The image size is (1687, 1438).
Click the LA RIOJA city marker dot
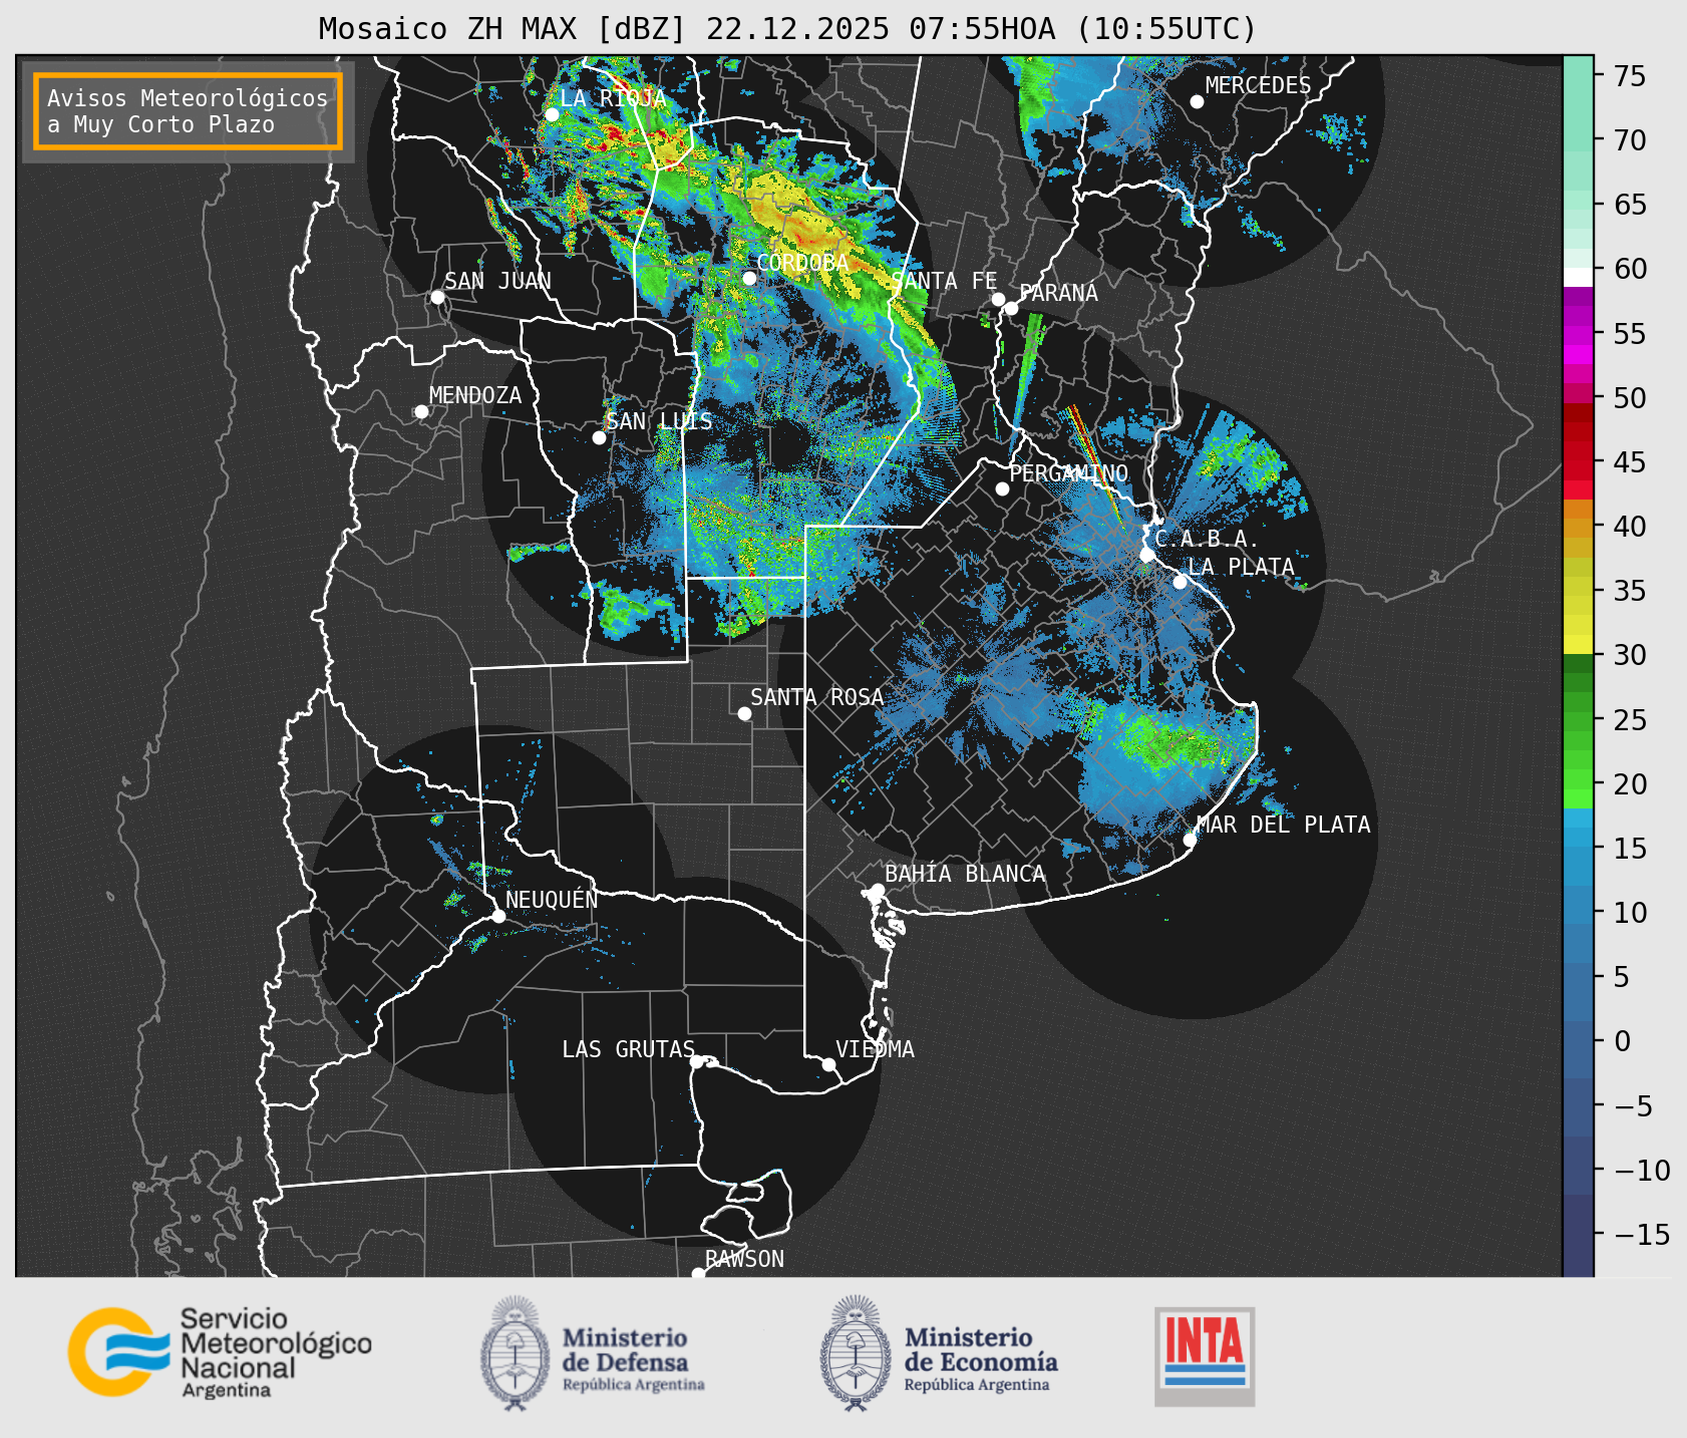click(x=552, y=115)
